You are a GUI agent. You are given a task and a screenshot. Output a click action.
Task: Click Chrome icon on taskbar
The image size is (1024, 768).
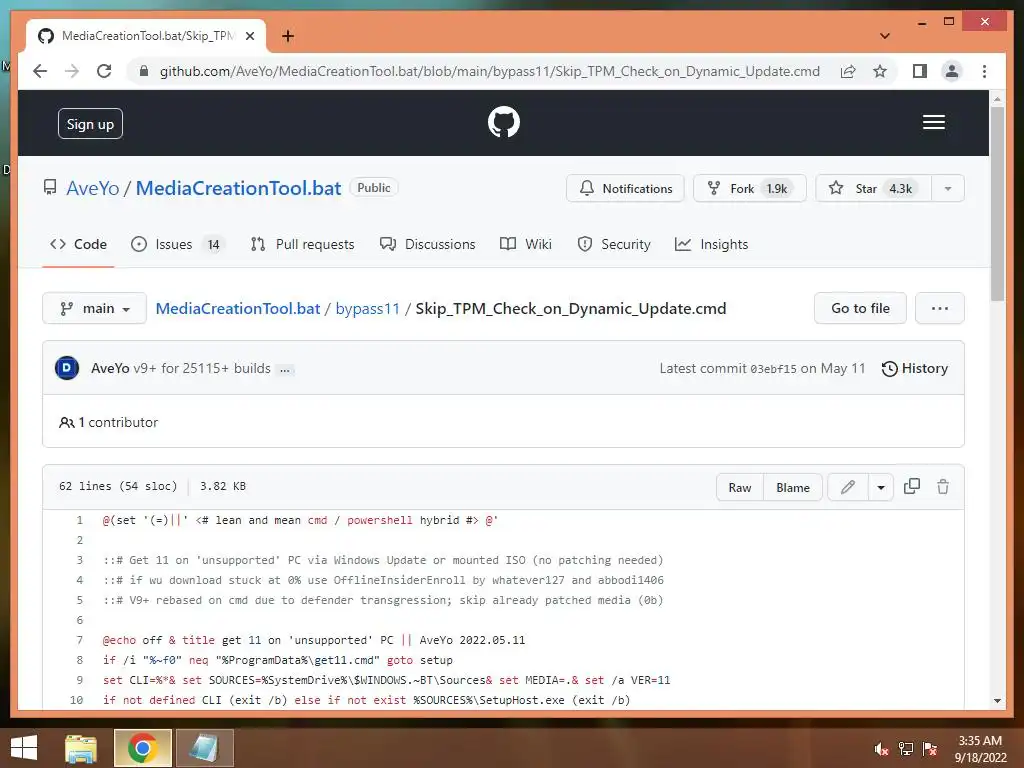142,748
